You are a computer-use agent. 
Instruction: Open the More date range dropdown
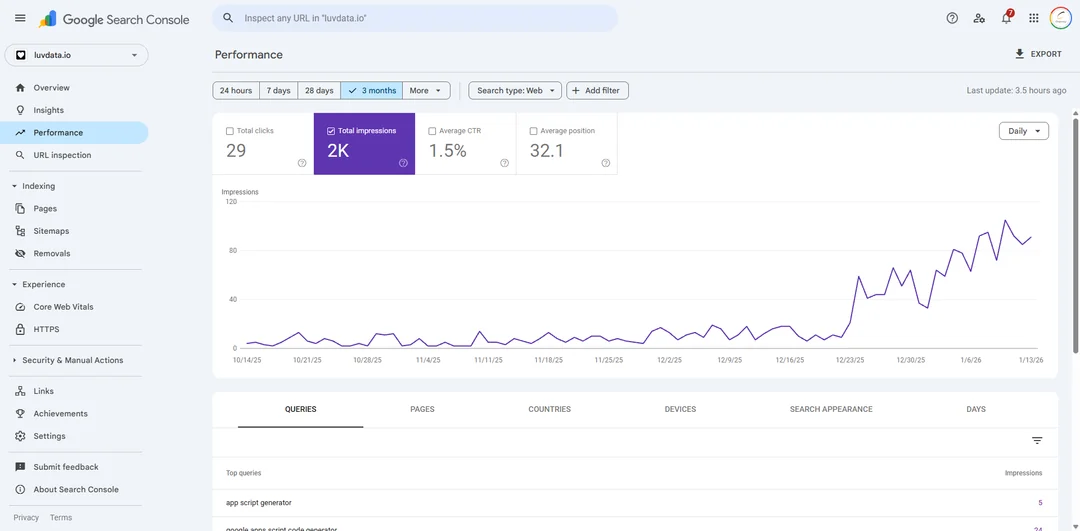426,90
